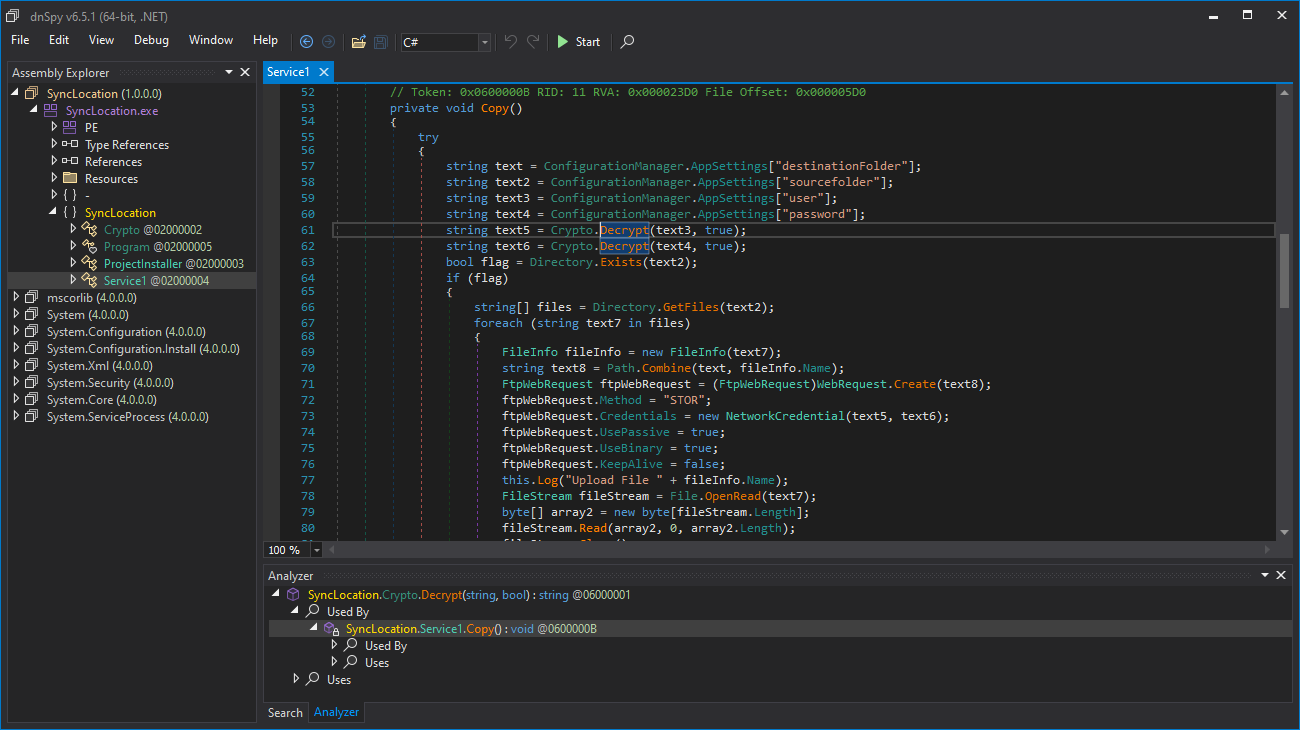The height and width of the screenshot is (730, 1300).
Task: Click the Search magnifier icon in toolbar
Action: coord(627,41)
